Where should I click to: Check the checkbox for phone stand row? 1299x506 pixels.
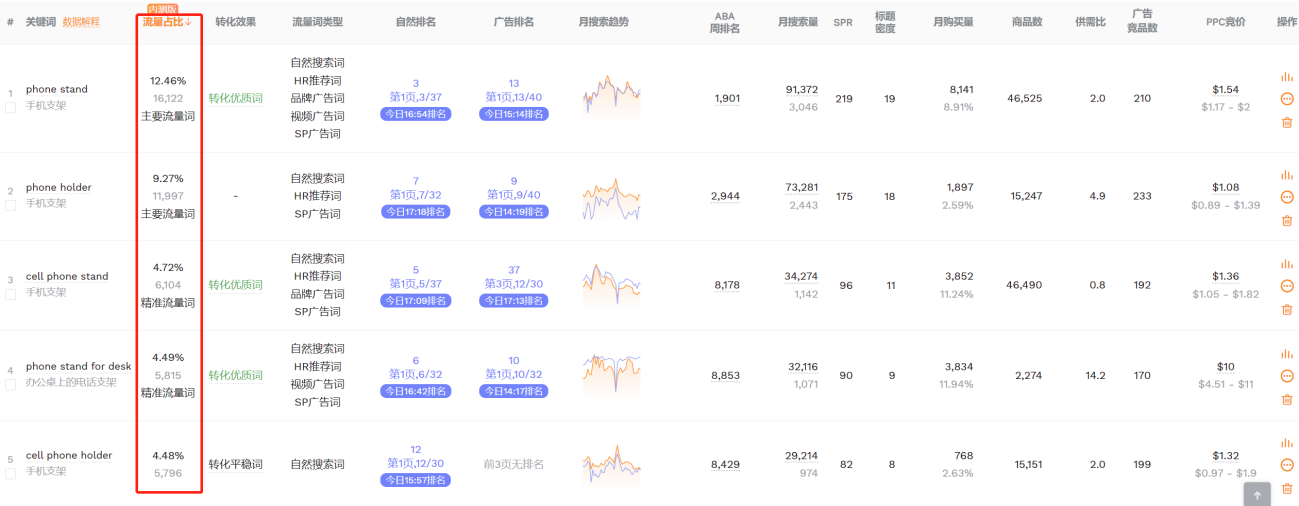11,107
